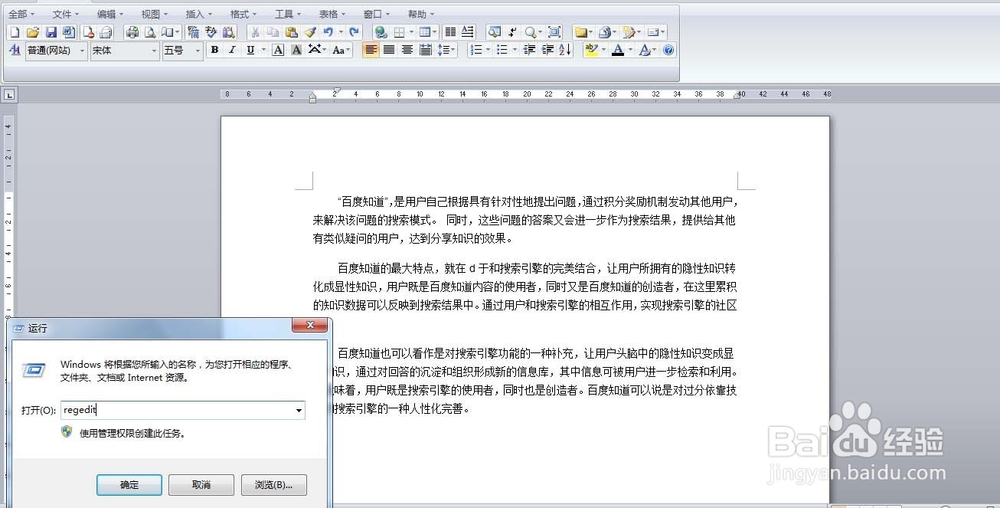Screen dimensions: 1000x508
Task: Toggle Underline formatting
Action: tap(251, 50)
